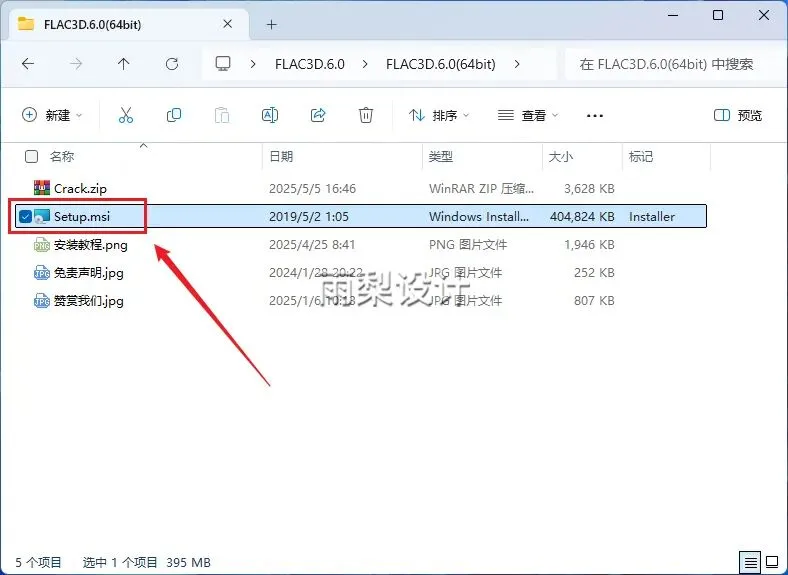The height and width of the screenshot is (575, 788).
Task: Click FLAC3D.6.0 in the breadcrumb path
Action: (310, 64)
